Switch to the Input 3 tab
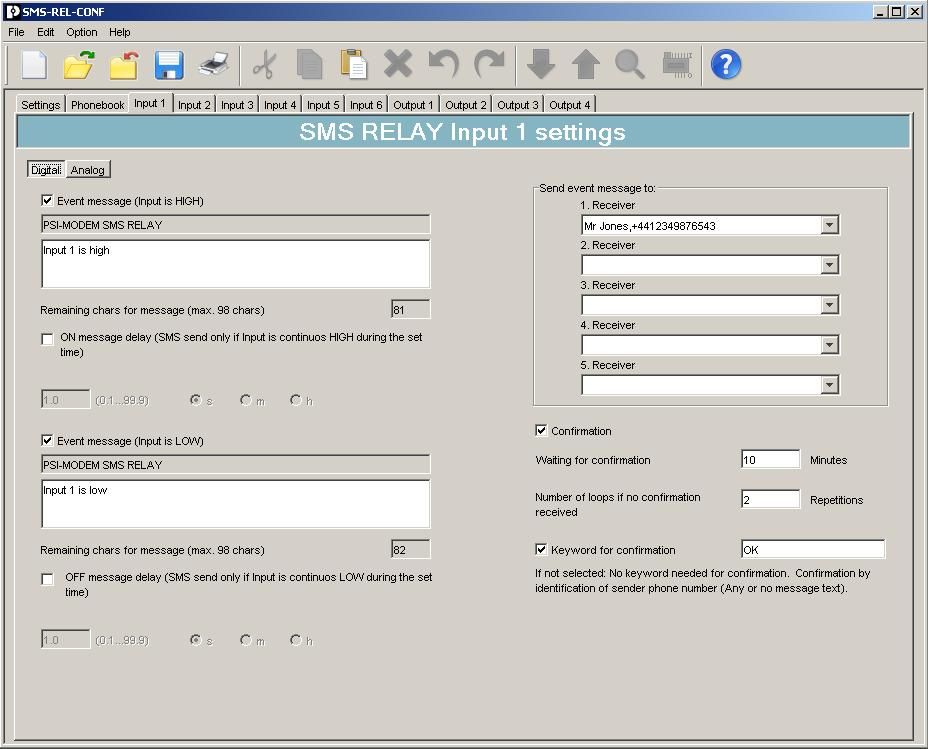928x749 pixels. [237, 105]
